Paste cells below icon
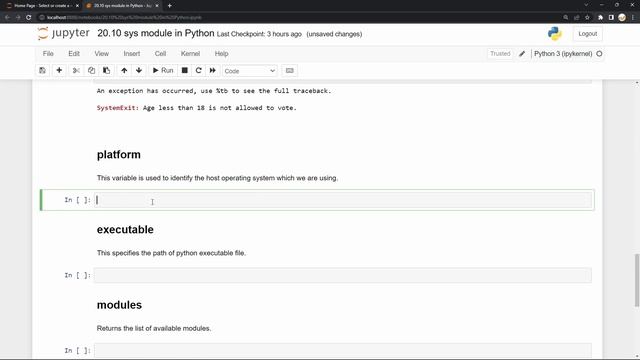 [x=107, y=71]
